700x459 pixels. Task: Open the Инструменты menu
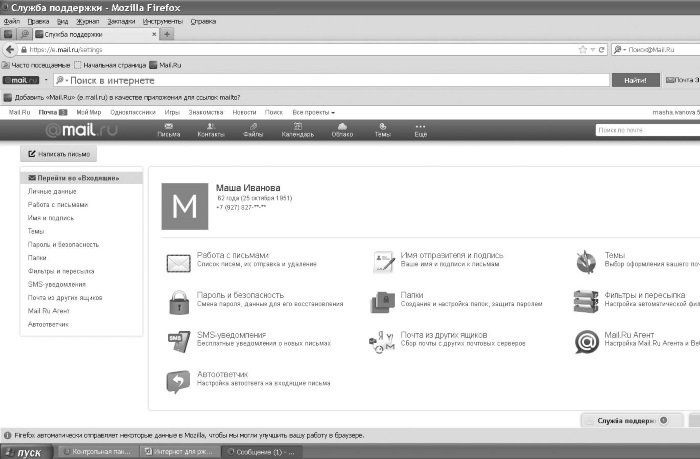162,21
